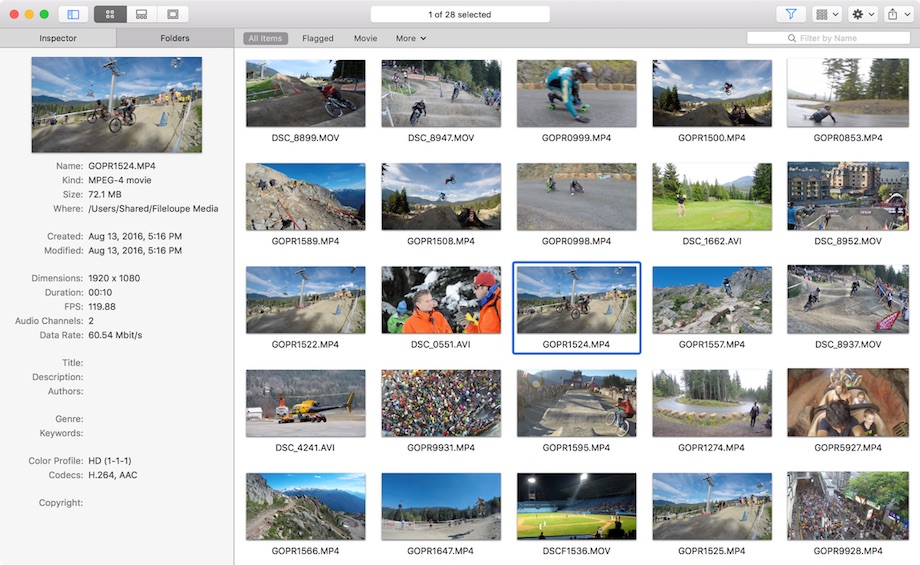Select the GOPR1589.MP4 thumbnail

(x=305, y=197)
